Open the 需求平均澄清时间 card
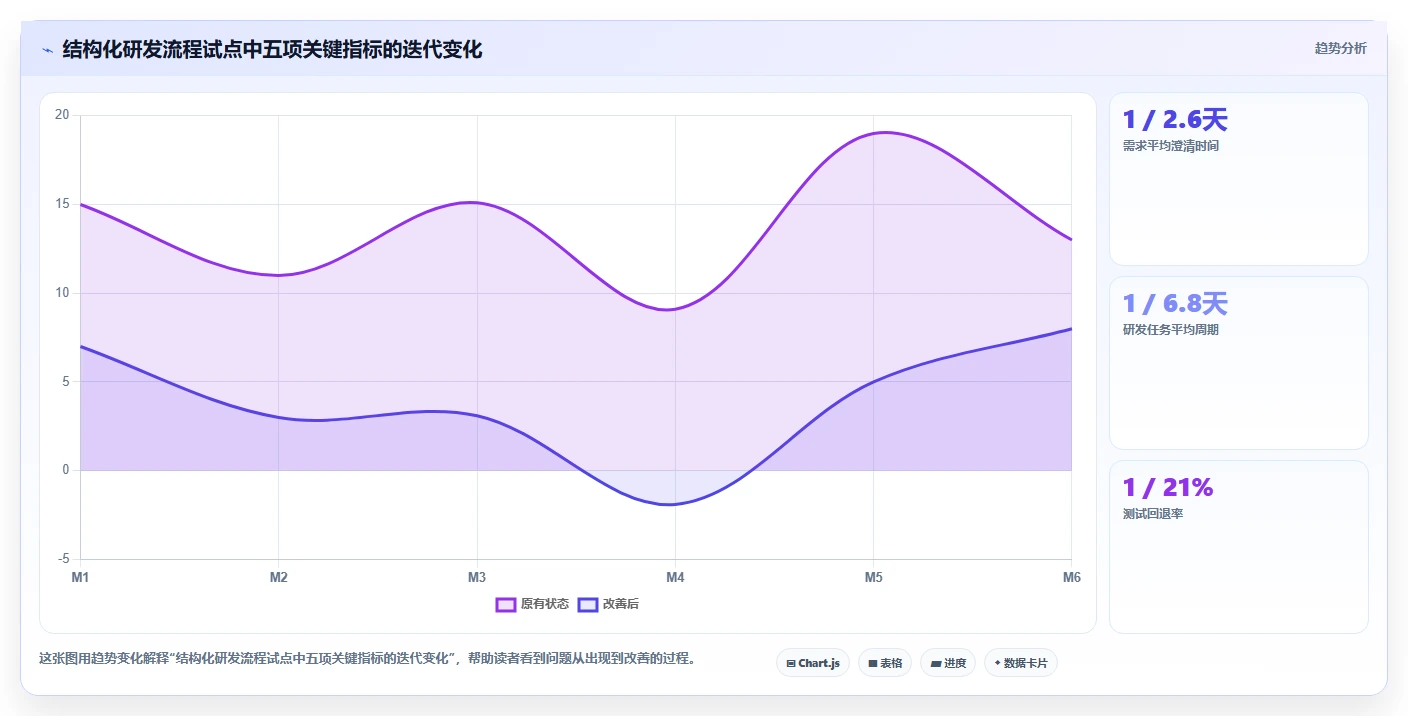 pos(1239,179)
